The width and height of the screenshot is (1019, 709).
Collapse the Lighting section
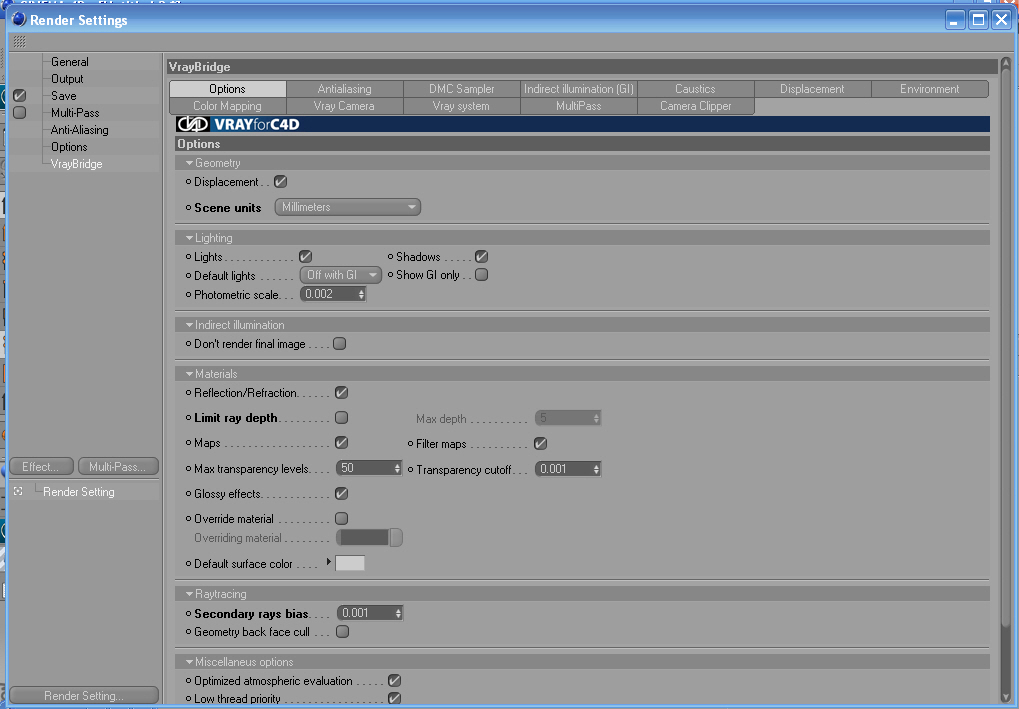[190, 238]
